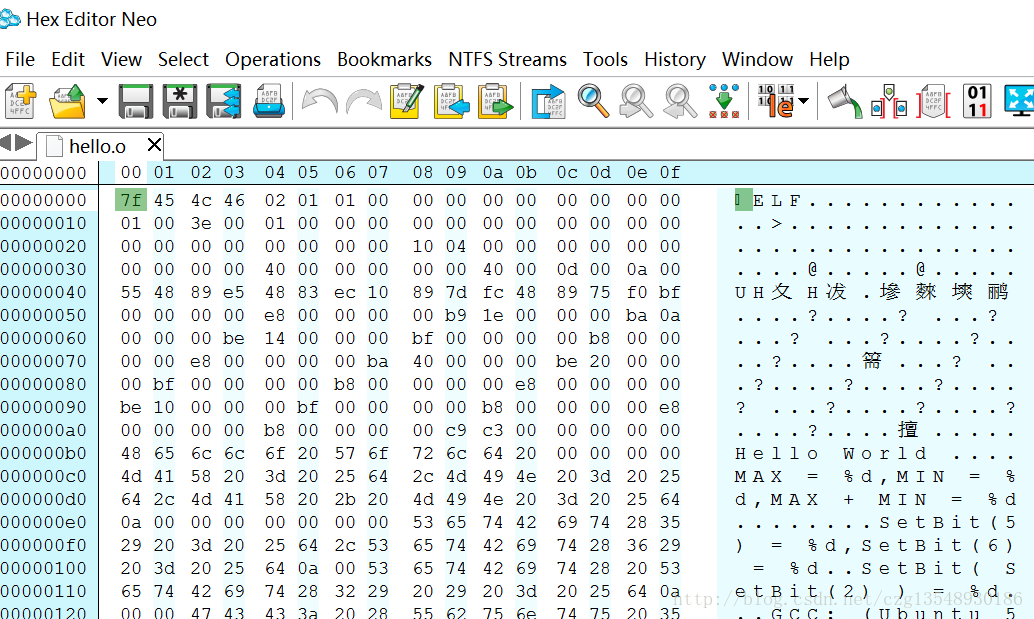Expand the Open file dropdown arrow

click(102, 101)
